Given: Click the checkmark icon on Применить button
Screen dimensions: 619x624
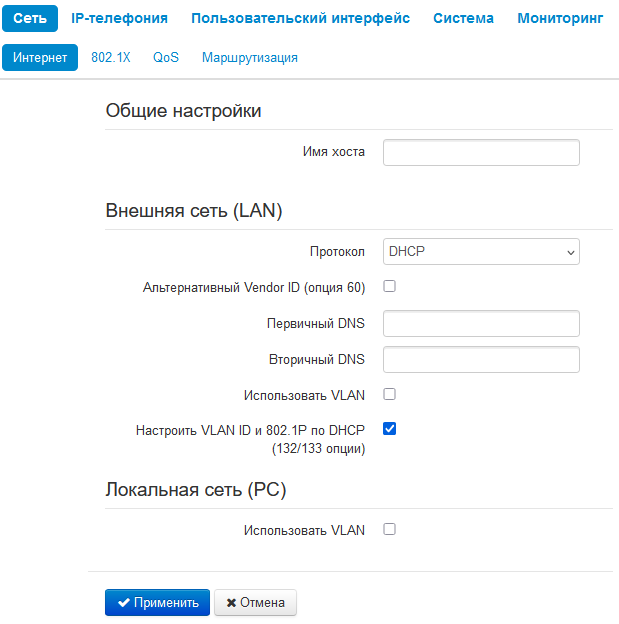Looking at the screenshot, I should click(x=123, y=603).
